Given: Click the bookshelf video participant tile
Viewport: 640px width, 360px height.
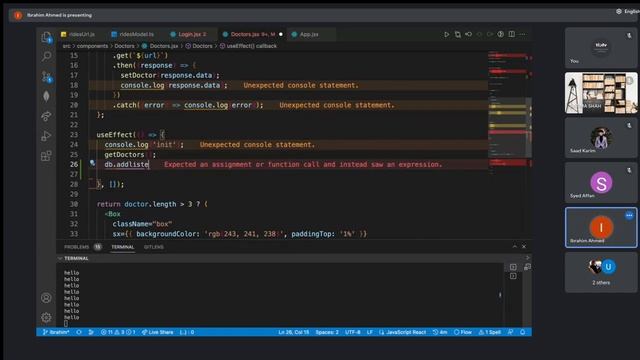Looking at the screenshot, I should (x=601, y=93).
